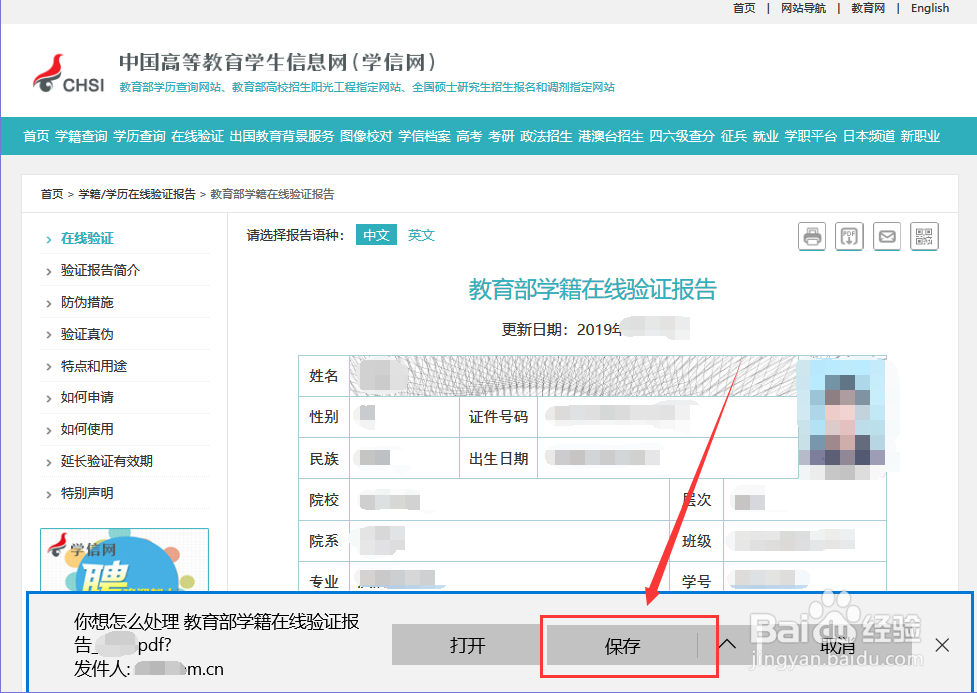Switch site to English link
Image resolution: width=977 pixels, height=693 pixels.
click(x=930, y=8)
